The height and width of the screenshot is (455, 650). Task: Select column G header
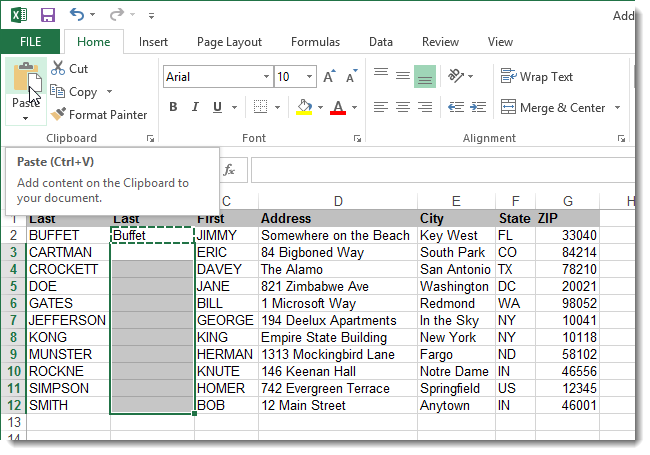pyautogui.click(x=568, y=201)
